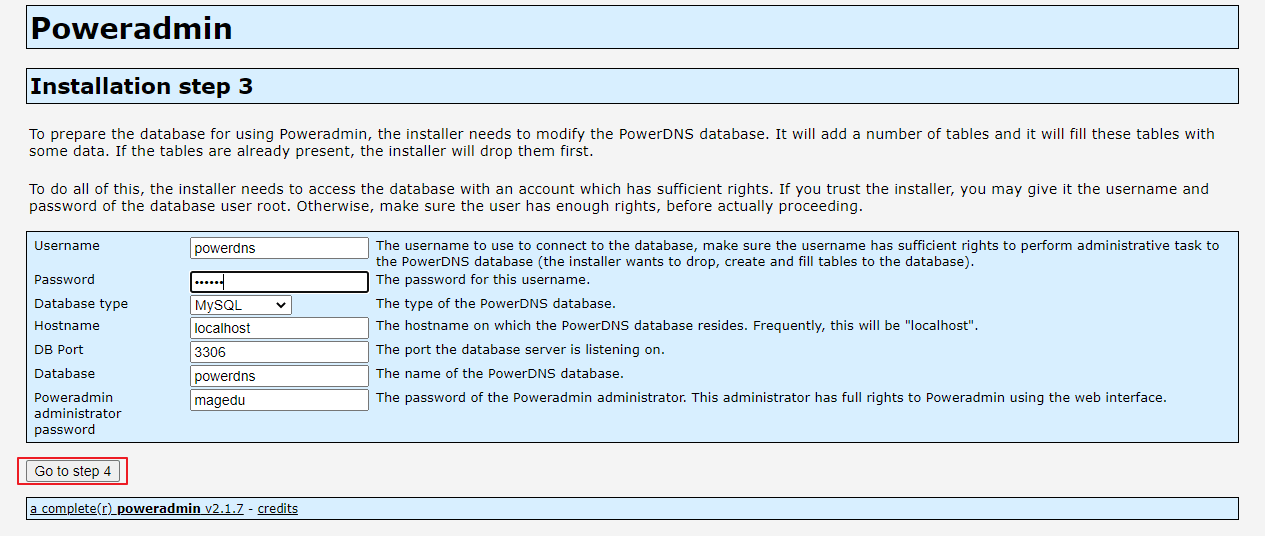
Task: Click the Hostname field containing localhost
Action: tap(279, 328)
